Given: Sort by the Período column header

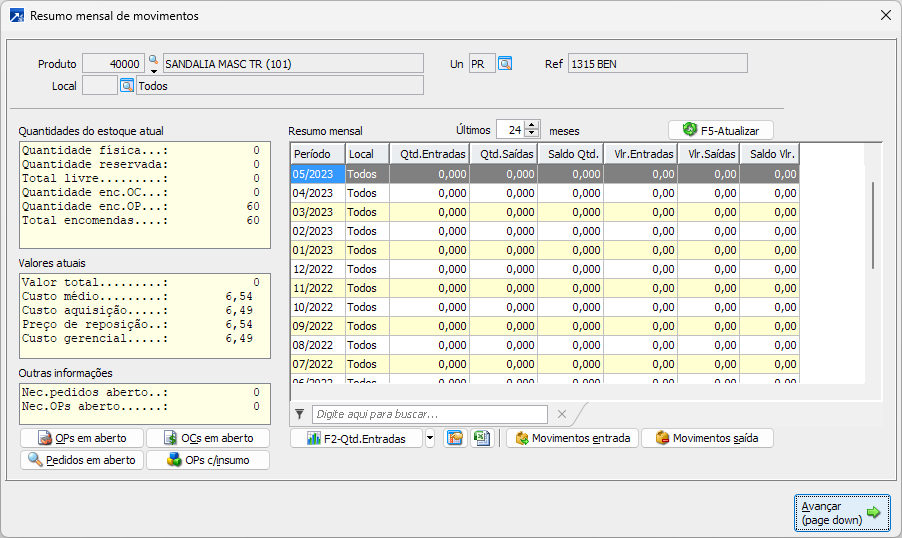Looking at the screenshot, I should [x=317, y=154].
